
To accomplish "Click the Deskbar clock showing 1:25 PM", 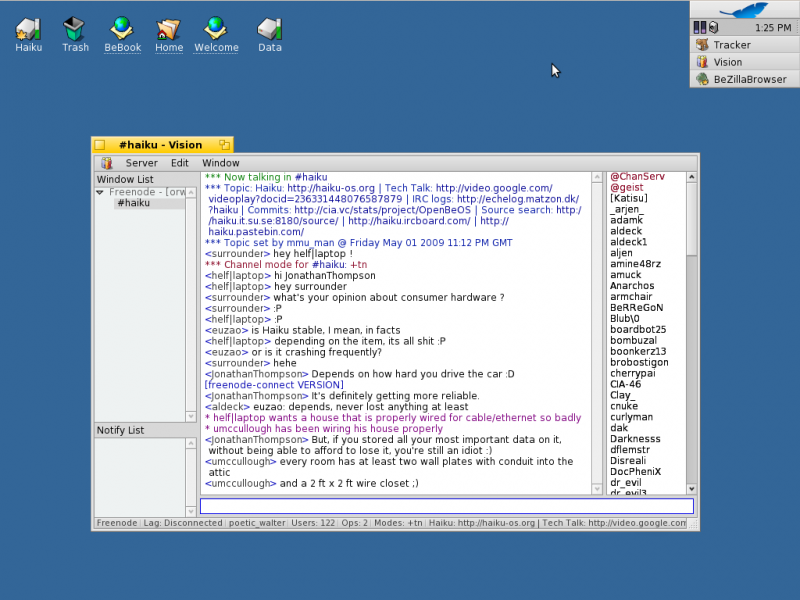I will point(773,28).
